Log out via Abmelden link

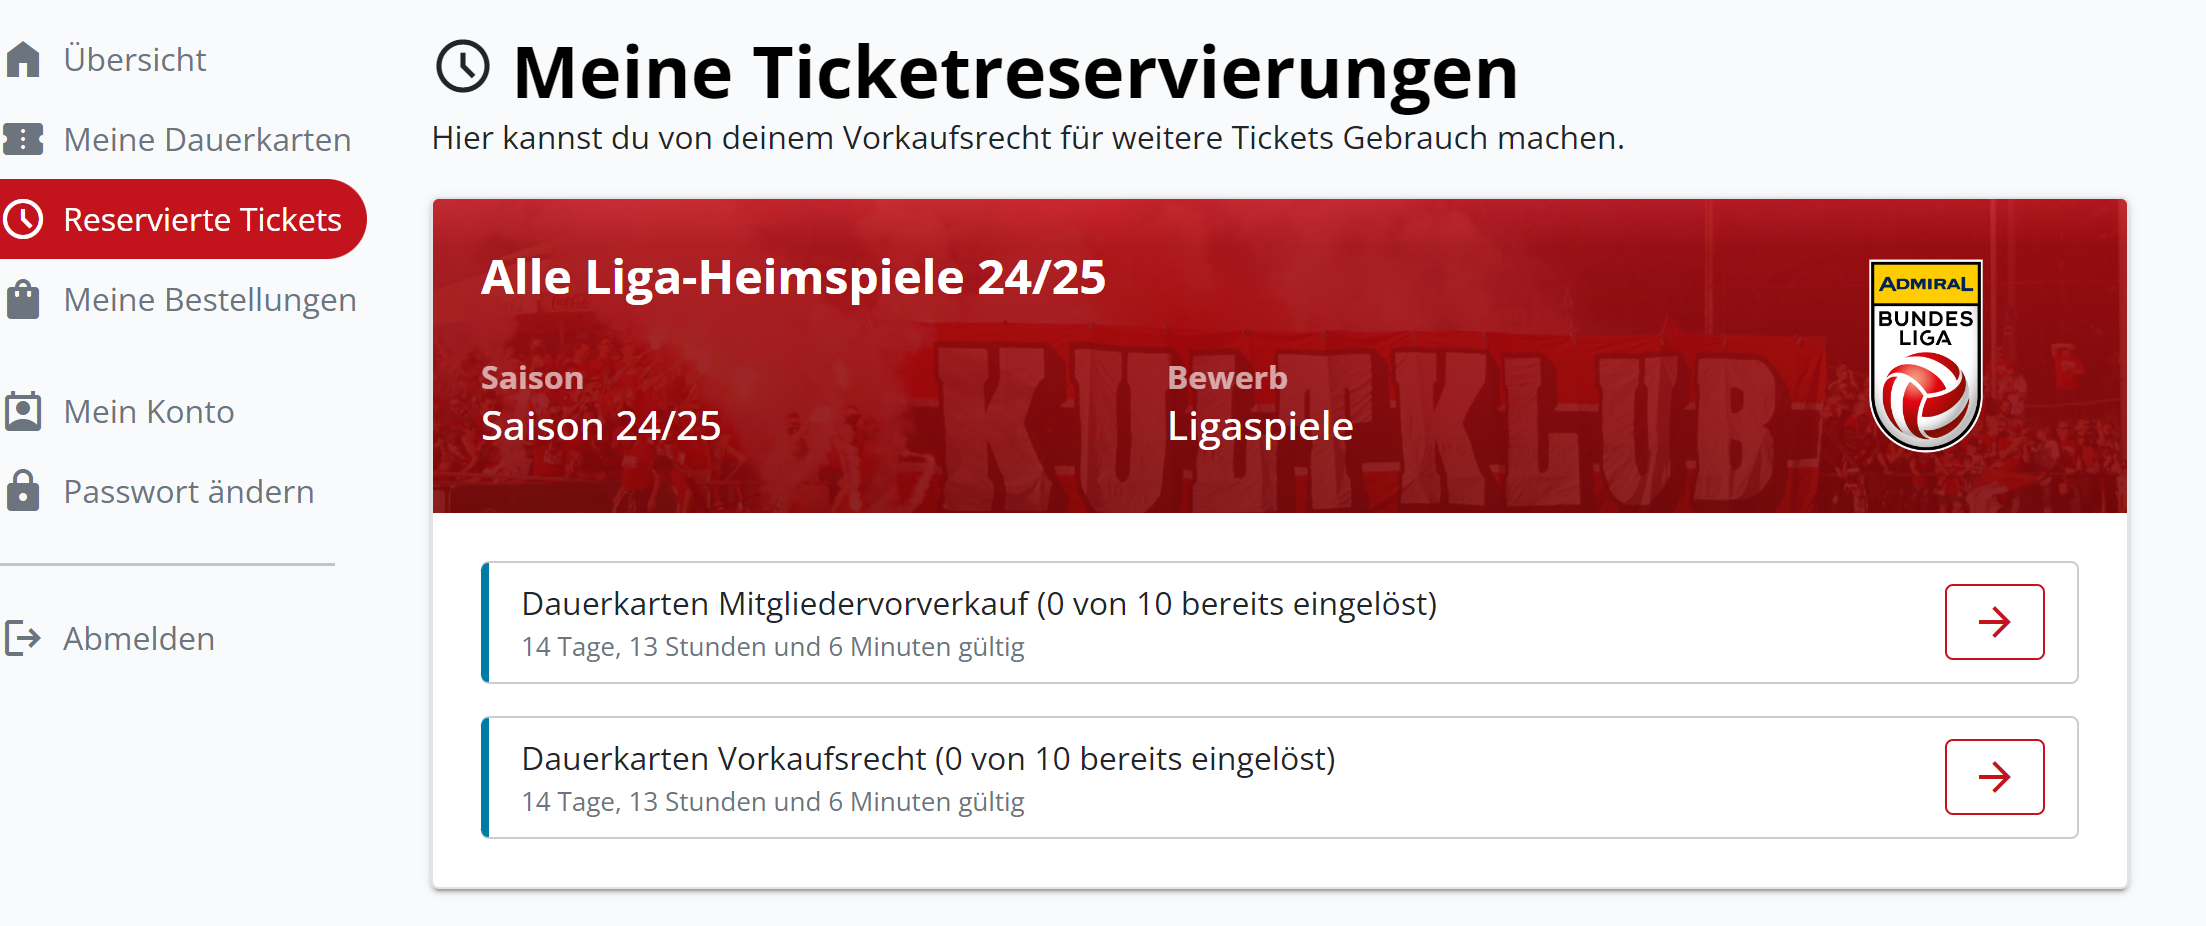(139, 638)
